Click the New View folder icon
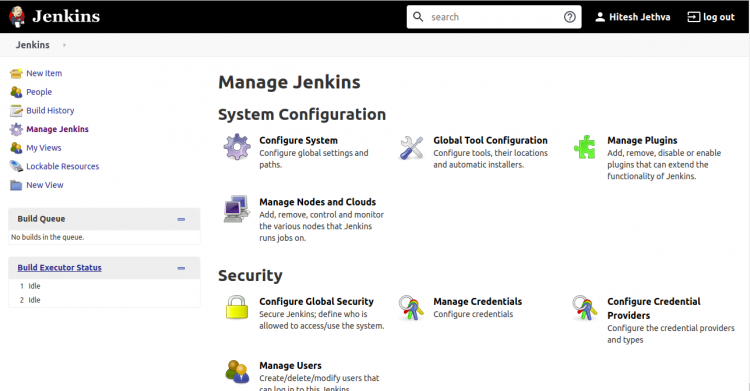750x391 pixels. (x=16, y=185)
